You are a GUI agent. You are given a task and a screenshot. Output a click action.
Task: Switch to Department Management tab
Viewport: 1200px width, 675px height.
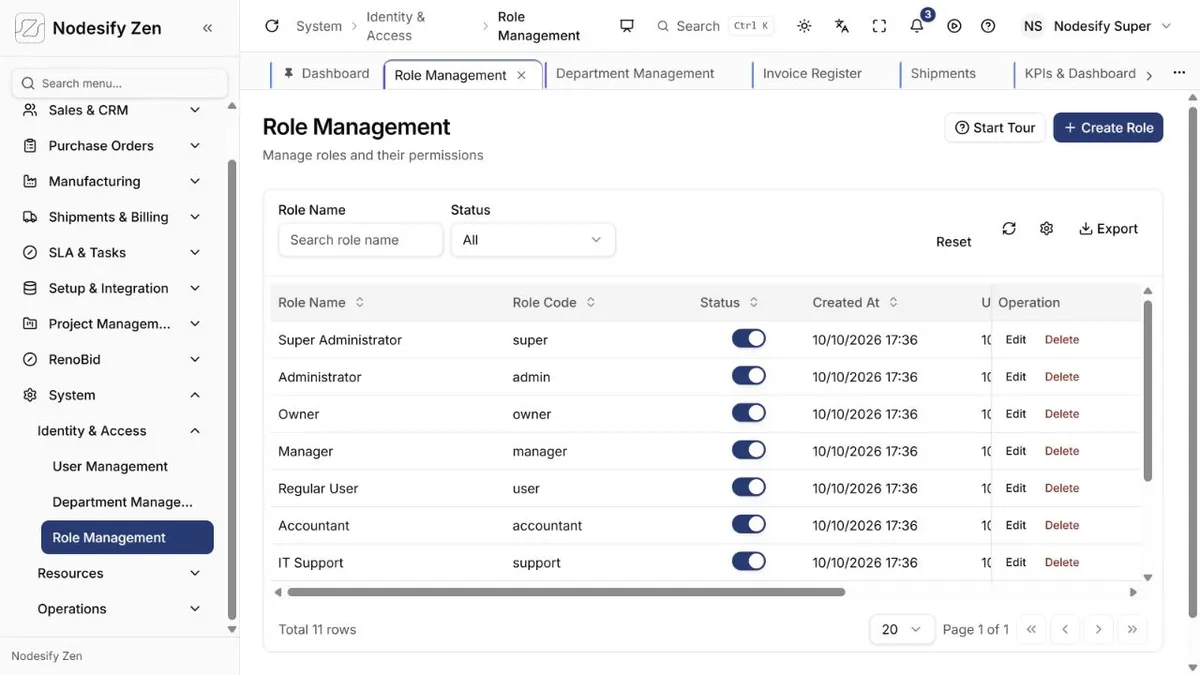click(635, 74)
